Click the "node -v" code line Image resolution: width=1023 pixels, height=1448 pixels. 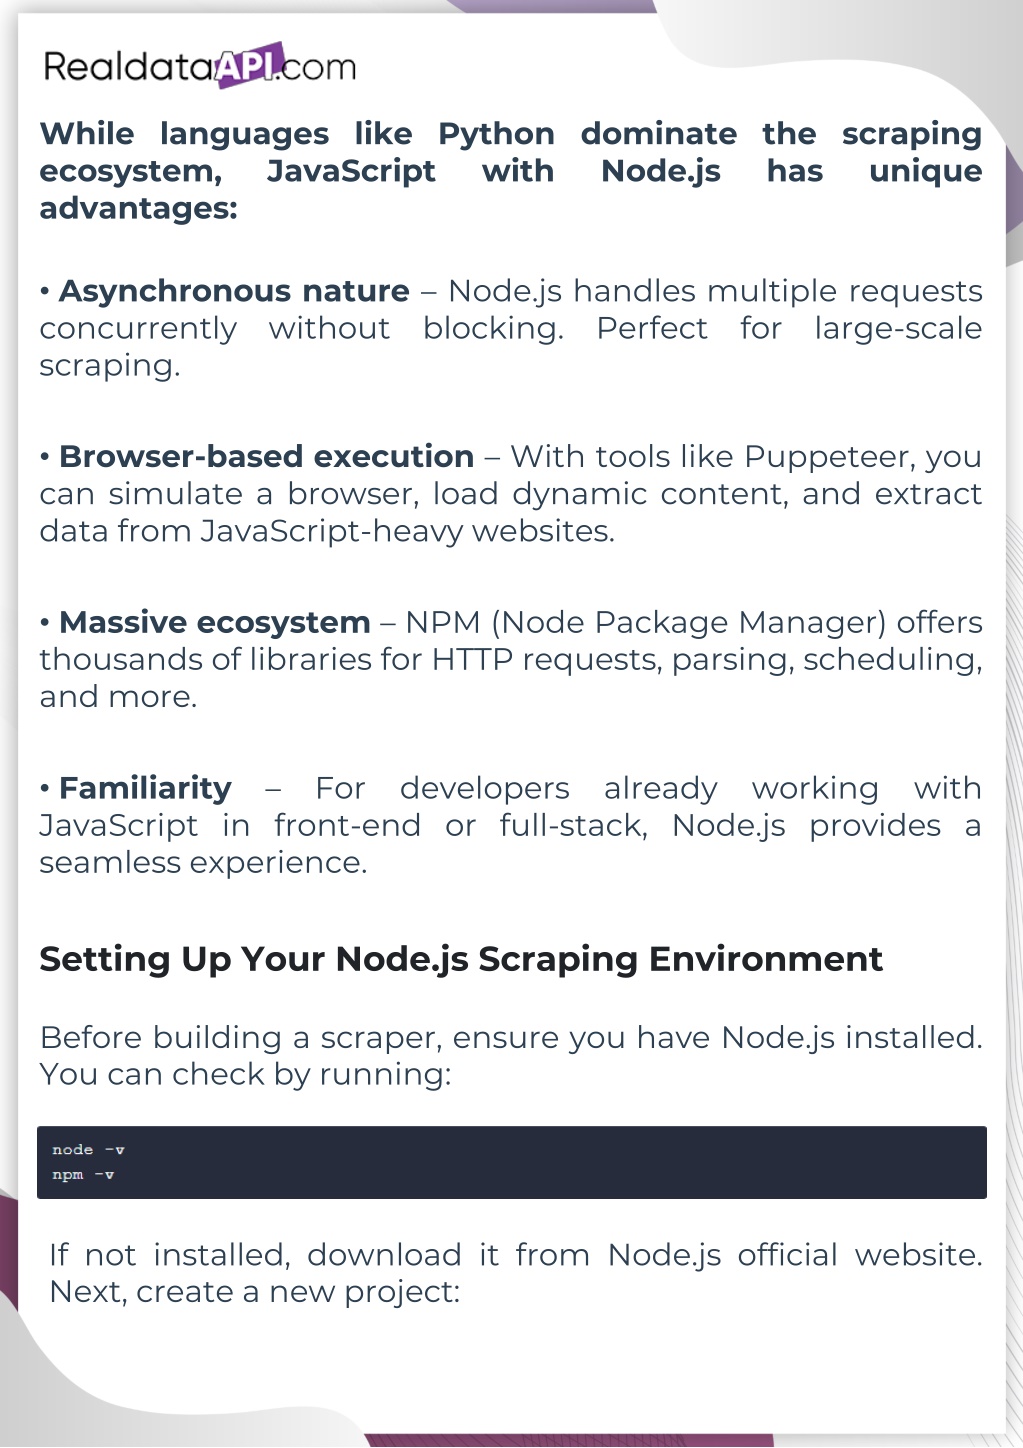click(x=88, y=1150)
